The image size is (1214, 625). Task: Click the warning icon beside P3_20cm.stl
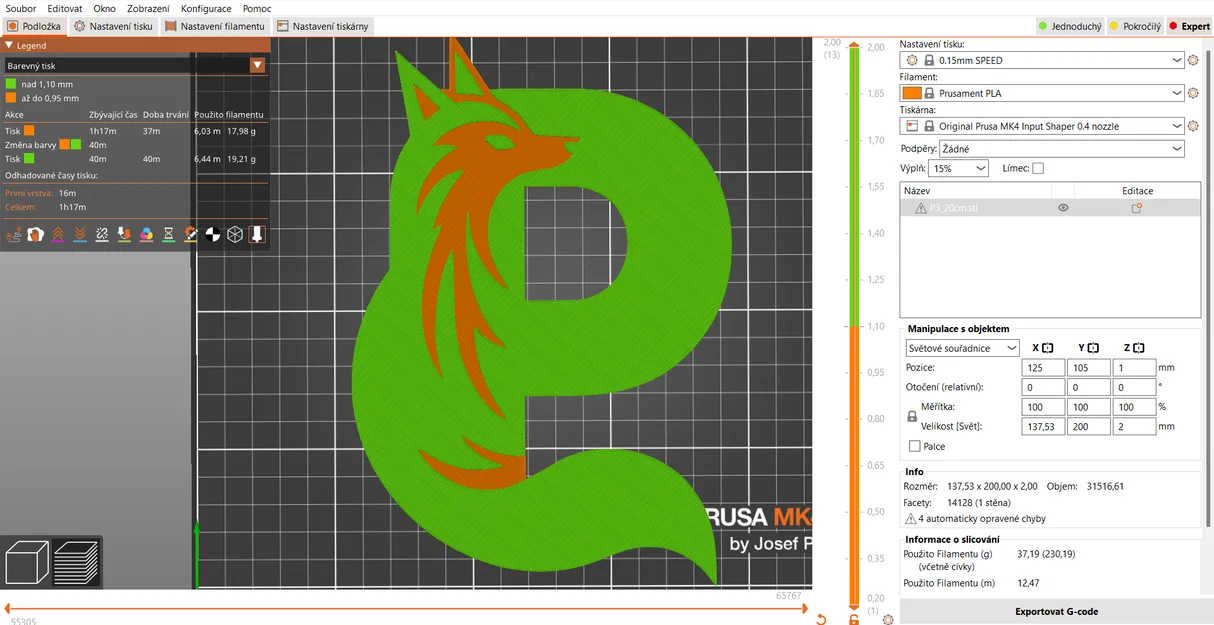[x=920, y=208]
